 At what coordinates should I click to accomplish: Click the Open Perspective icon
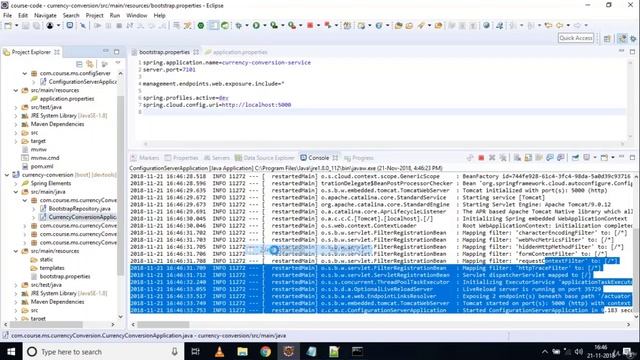click(607, 38)
